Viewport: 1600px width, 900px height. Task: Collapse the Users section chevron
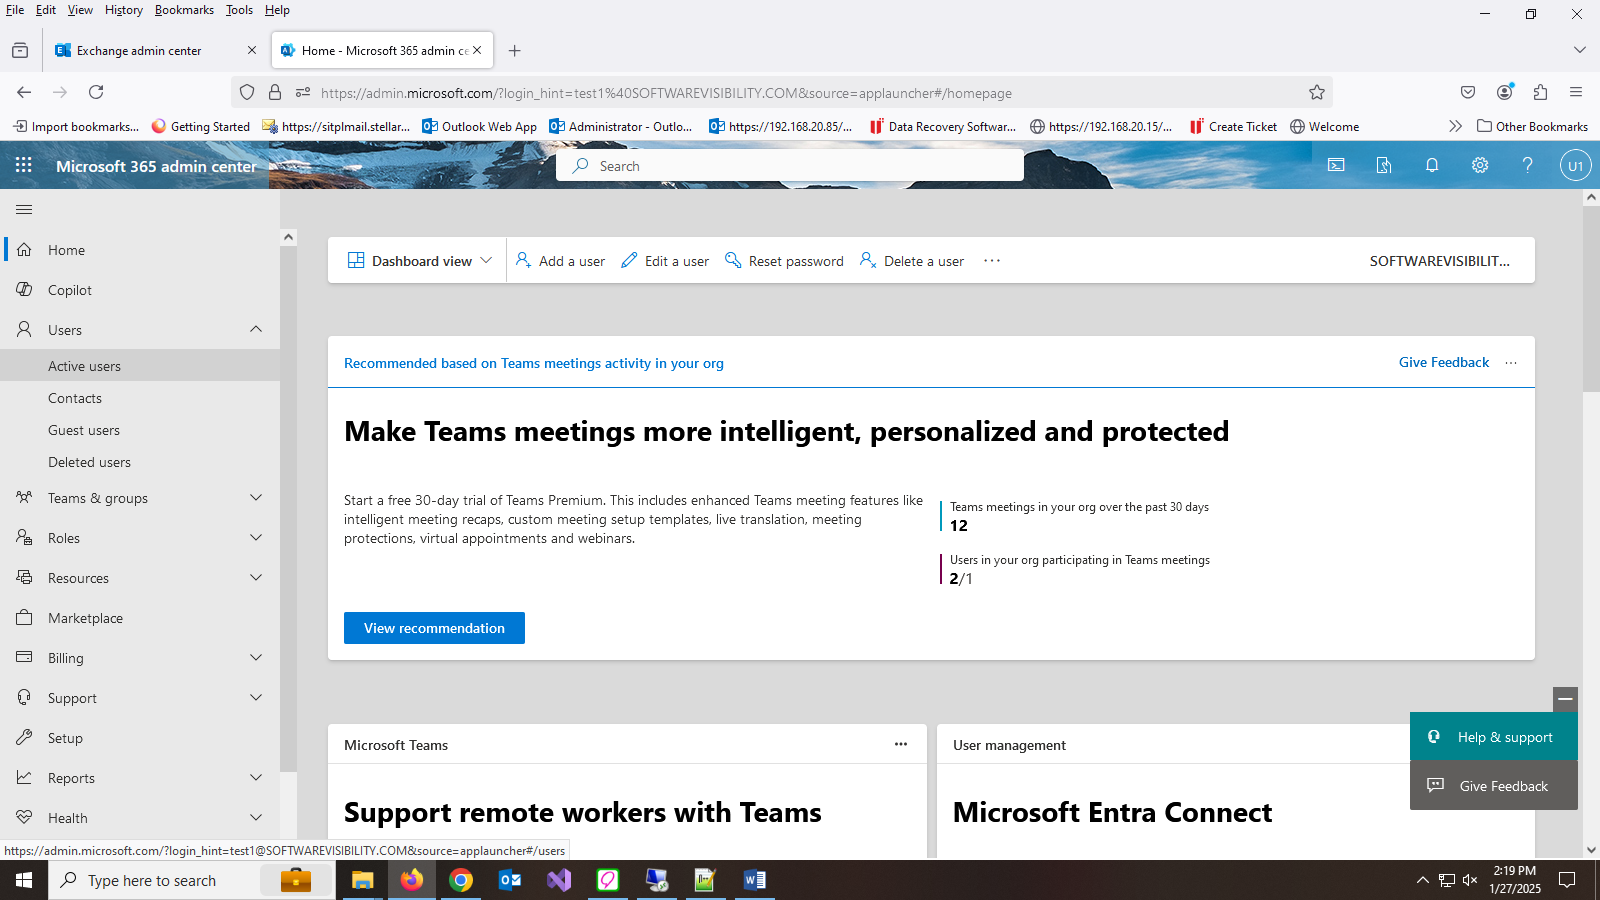tap(256, 329)
